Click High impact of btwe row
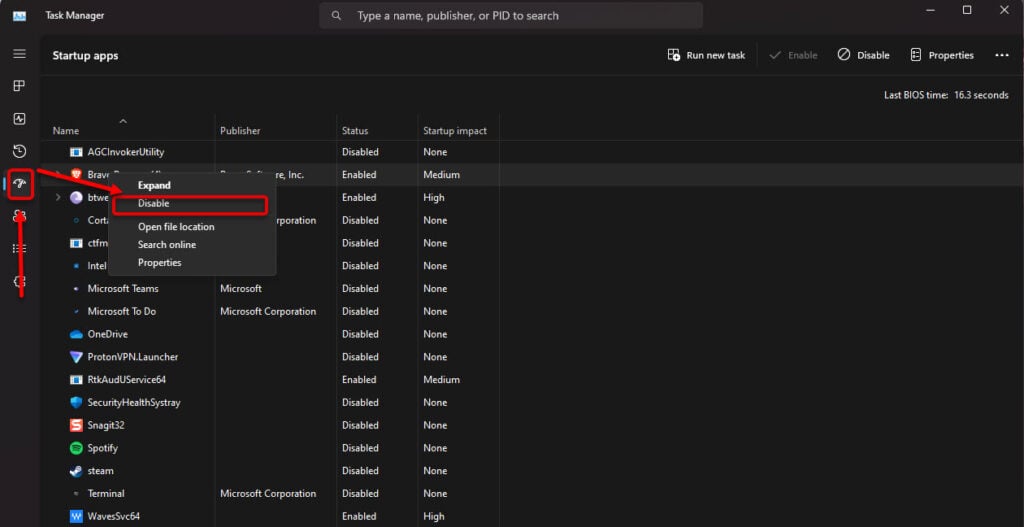Screen dimensions: 1024x527 pyautogui.click(x=434, y=197)
